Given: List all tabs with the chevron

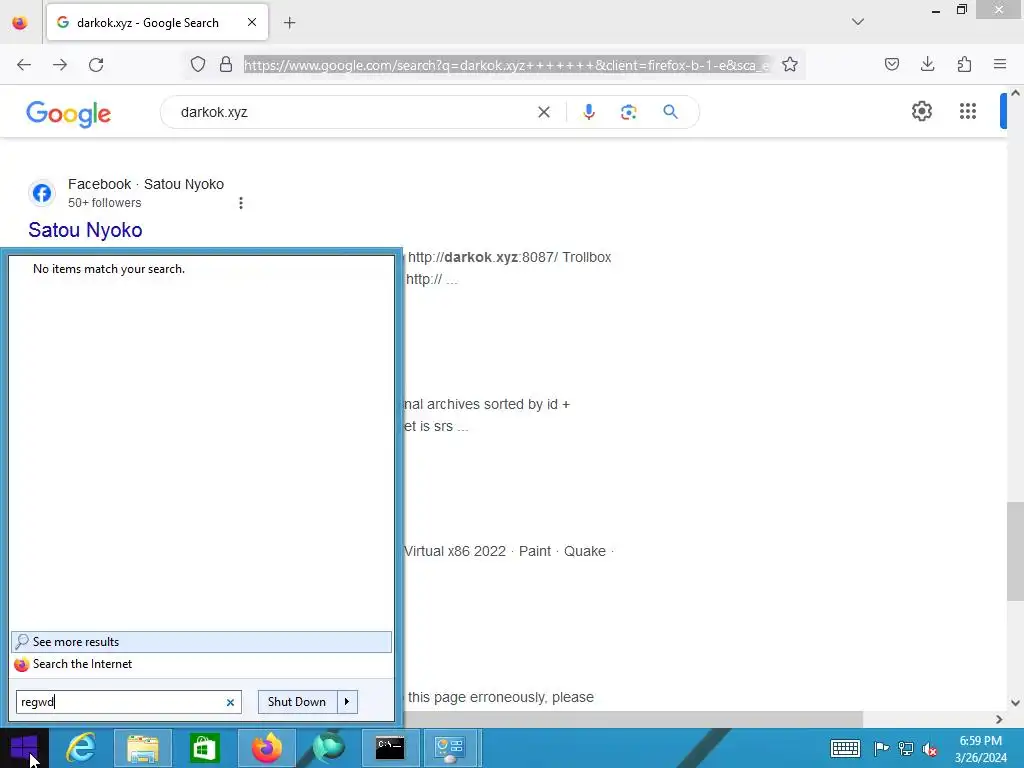Looking at the screenshot, I should [858, 22].
